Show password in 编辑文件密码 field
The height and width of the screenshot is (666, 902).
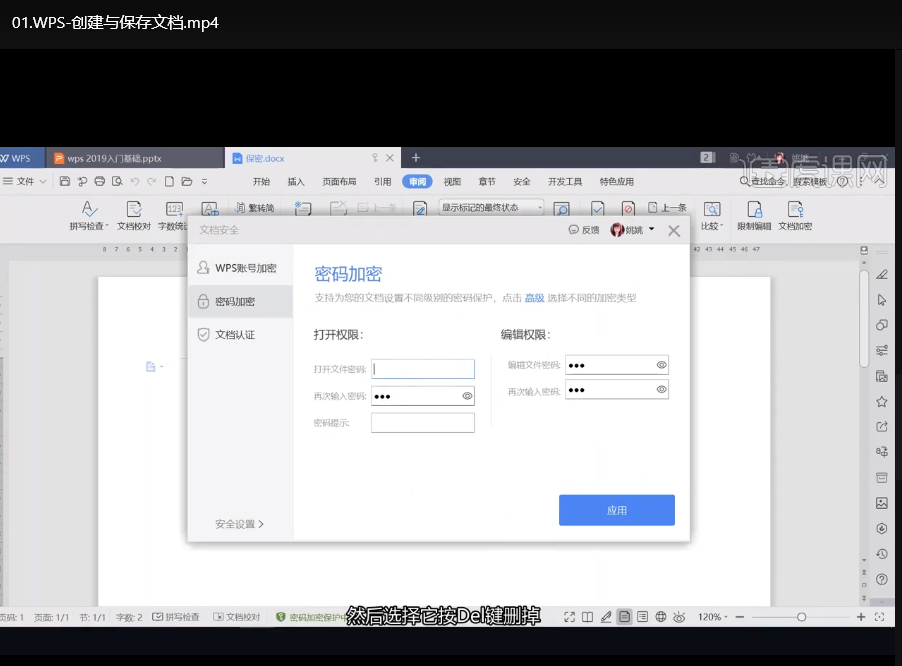point(662,365)
